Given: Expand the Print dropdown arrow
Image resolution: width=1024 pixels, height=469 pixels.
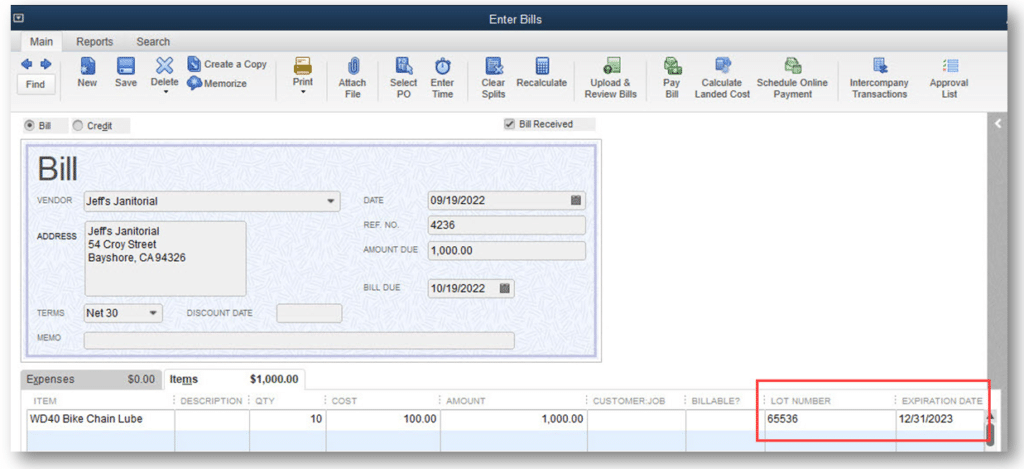Looking at the screenshot, I should point(302,92).
